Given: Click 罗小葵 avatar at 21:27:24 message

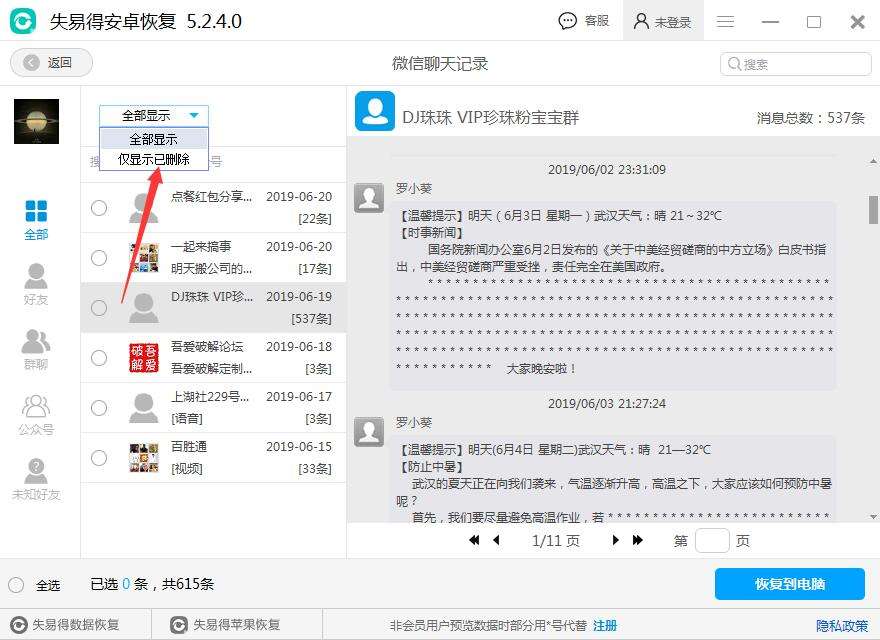Looking at the screenshot, I should click(369, 432).
